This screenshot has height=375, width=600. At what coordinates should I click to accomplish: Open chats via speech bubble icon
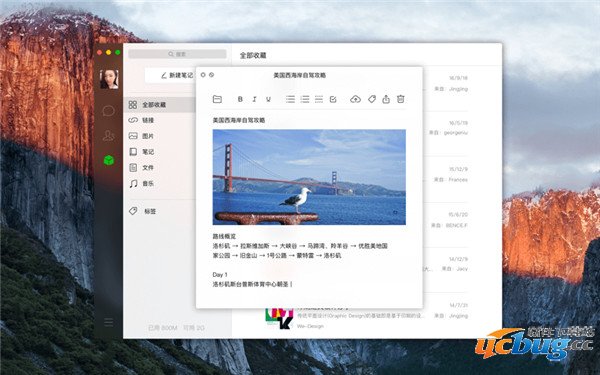[109, 111]
